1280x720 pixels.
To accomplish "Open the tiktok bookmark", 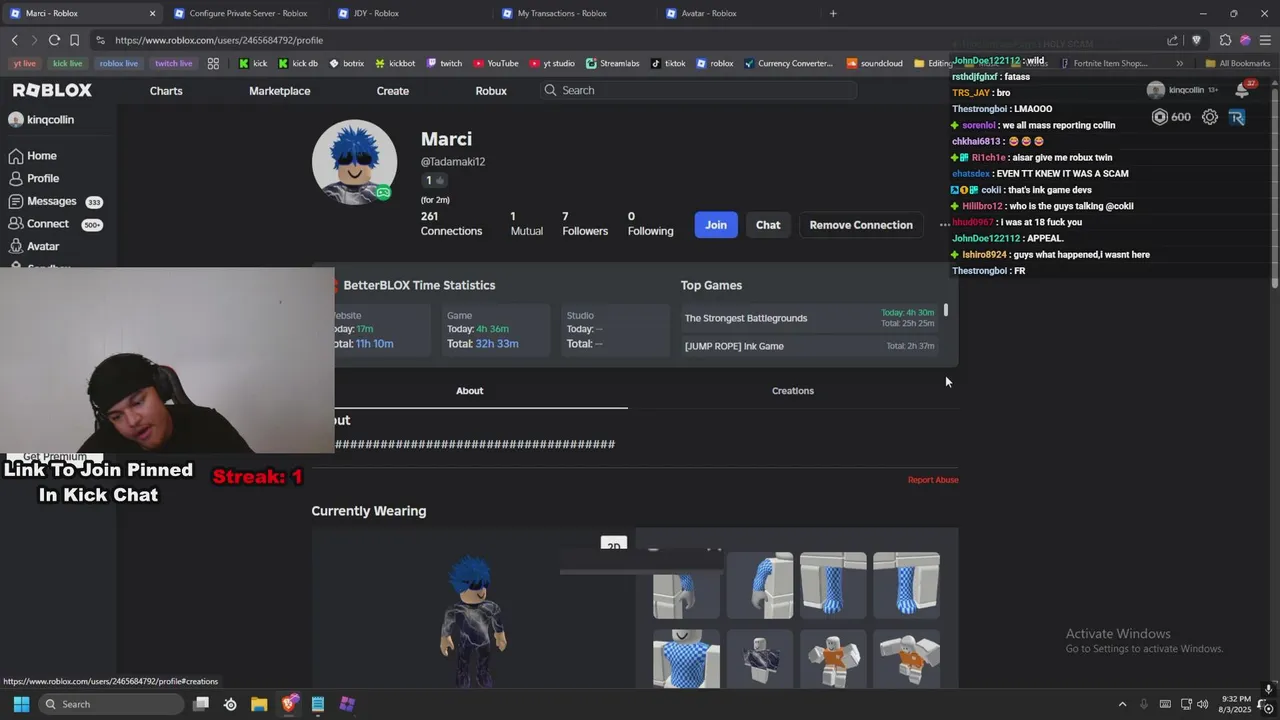I will 668,63.
